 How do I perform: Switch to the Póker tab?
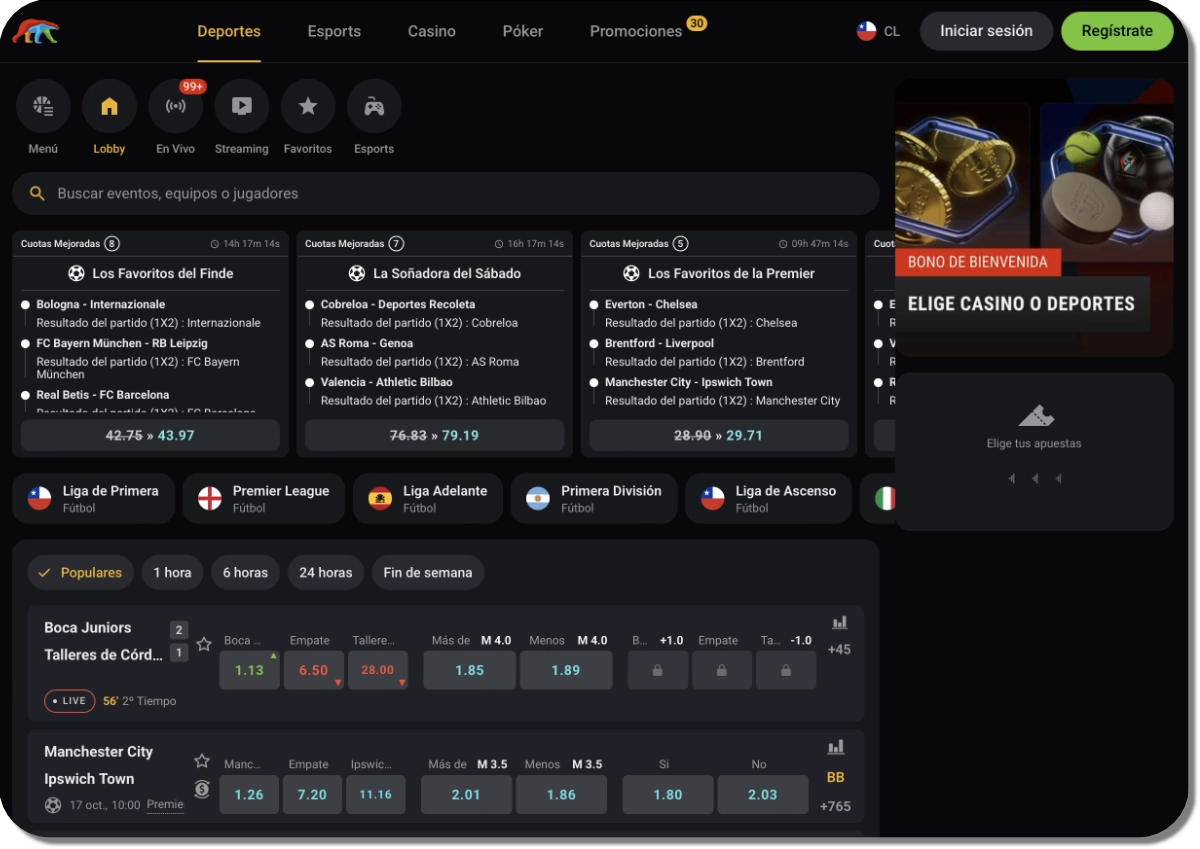click(523, 31)
